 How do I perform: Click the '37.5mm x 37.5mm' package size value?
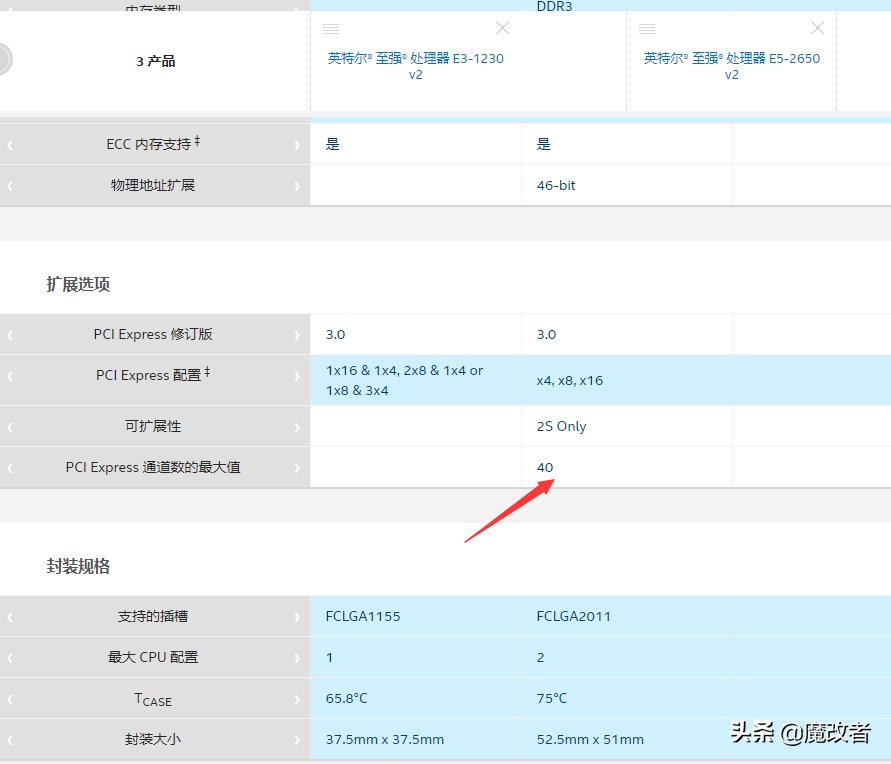(x=385, y=739)
